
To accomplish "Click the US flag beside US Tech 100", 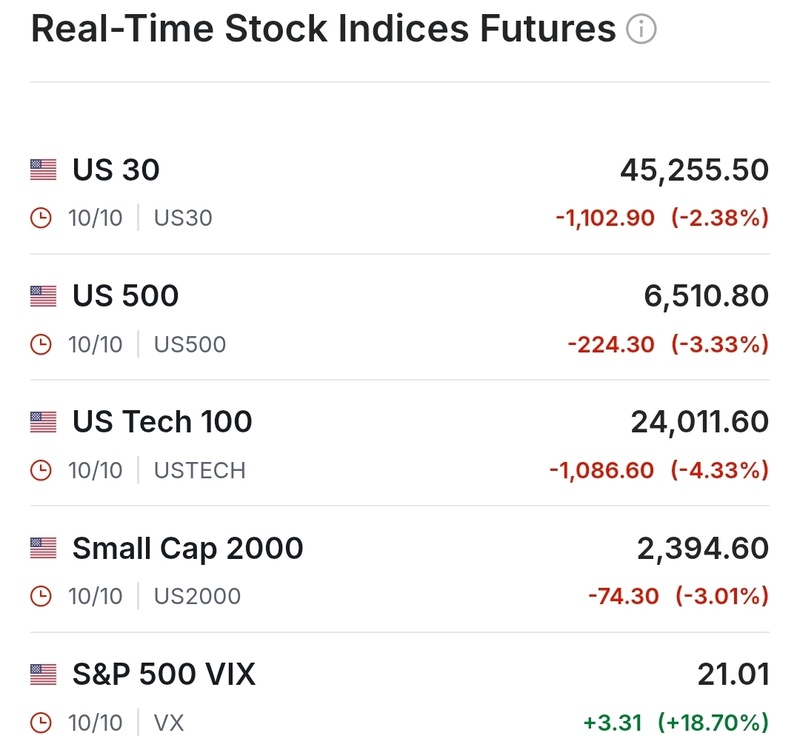I will coord(43,422).
